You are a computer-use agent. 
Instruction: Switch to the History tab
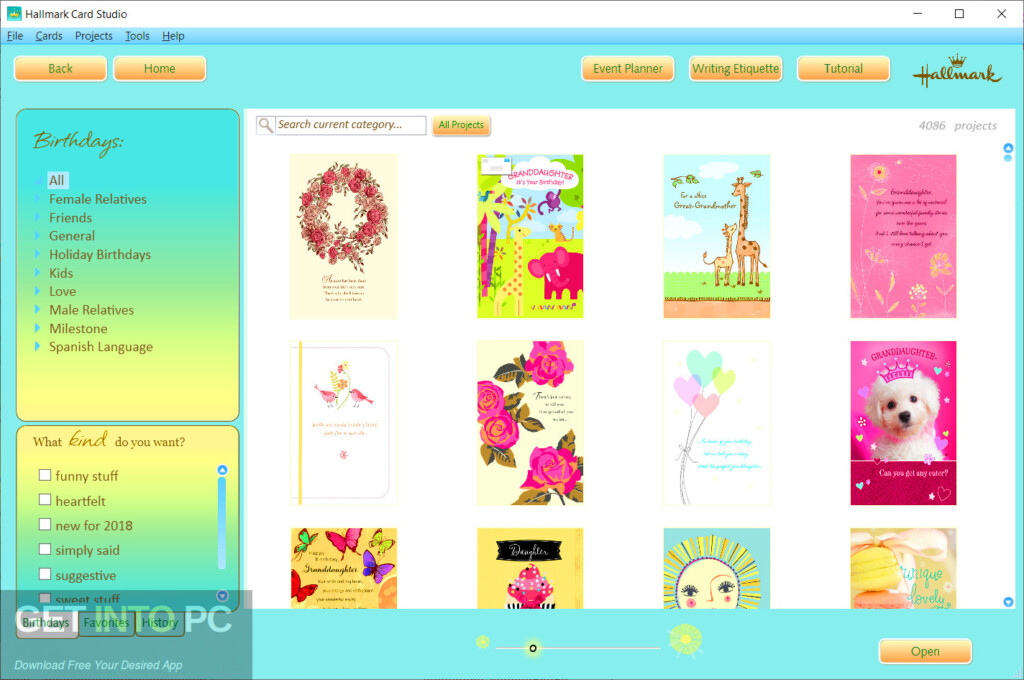pyautogui.click(x=160, y=623)
